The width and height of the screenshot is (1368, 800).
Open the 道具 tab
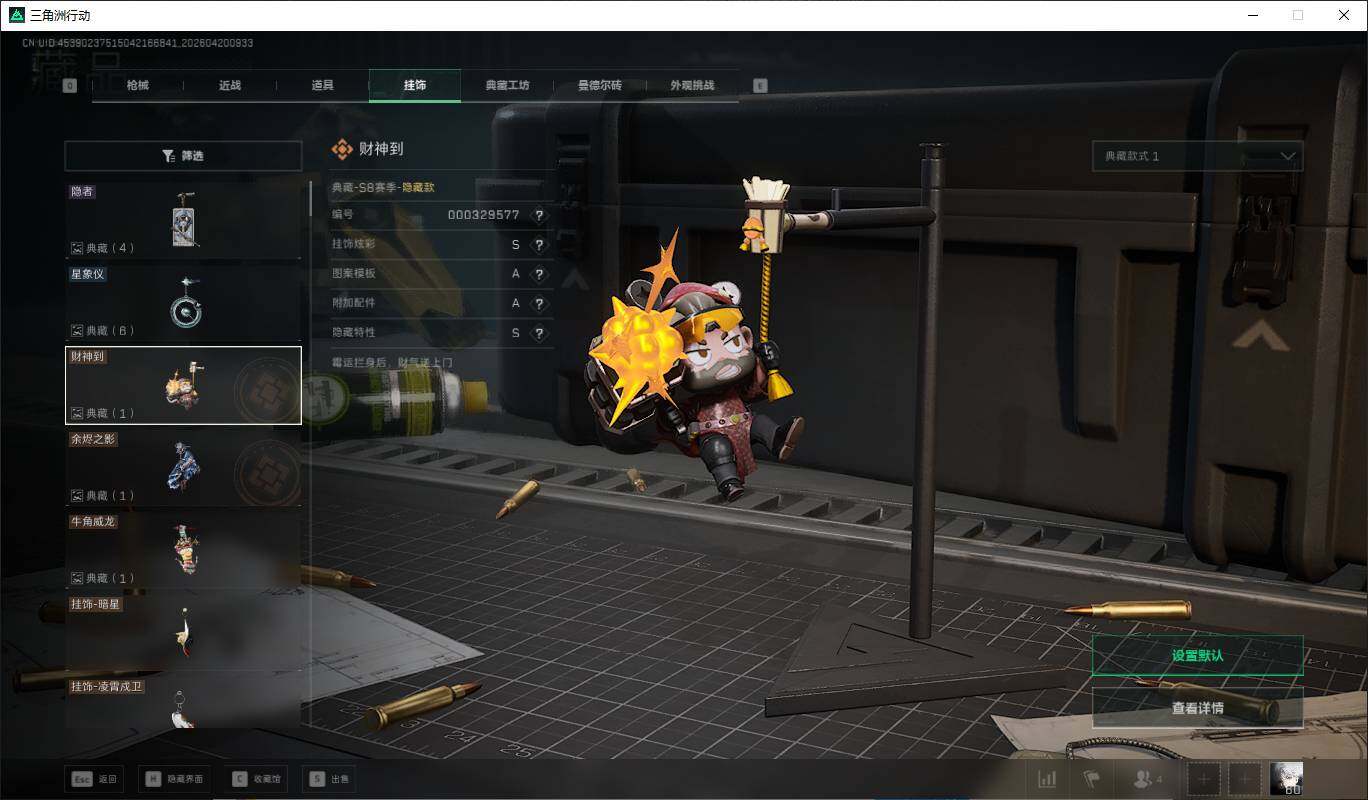click(x=322, y=86)
